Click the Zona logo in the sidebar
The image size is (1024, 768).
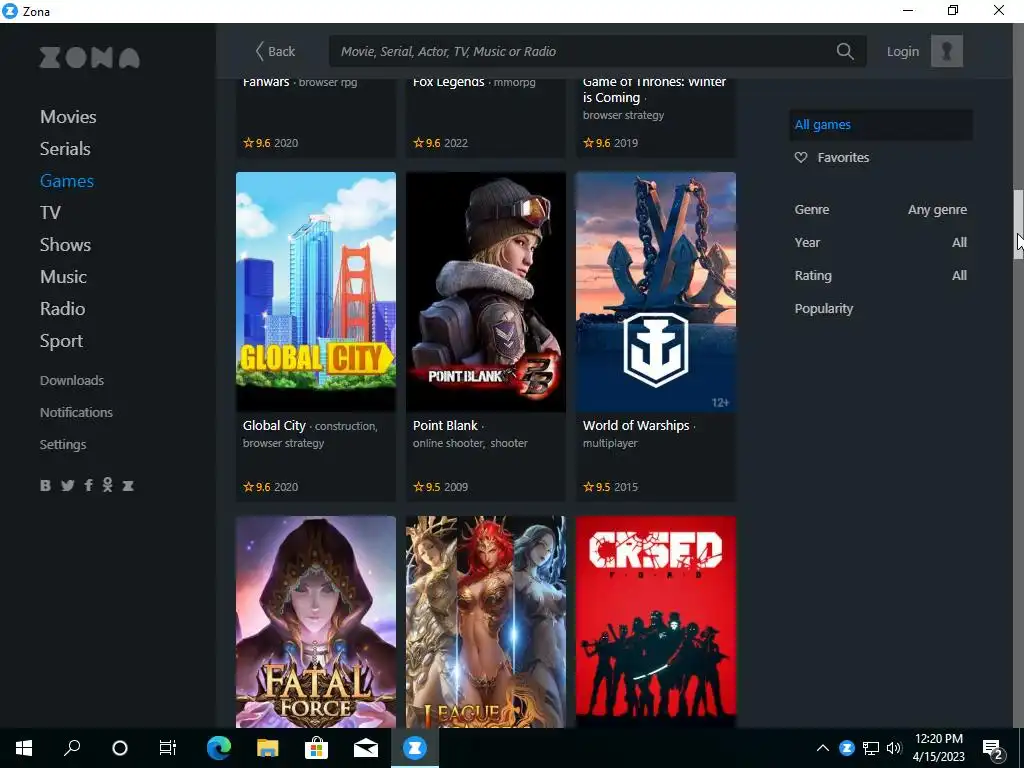point(89,57)
